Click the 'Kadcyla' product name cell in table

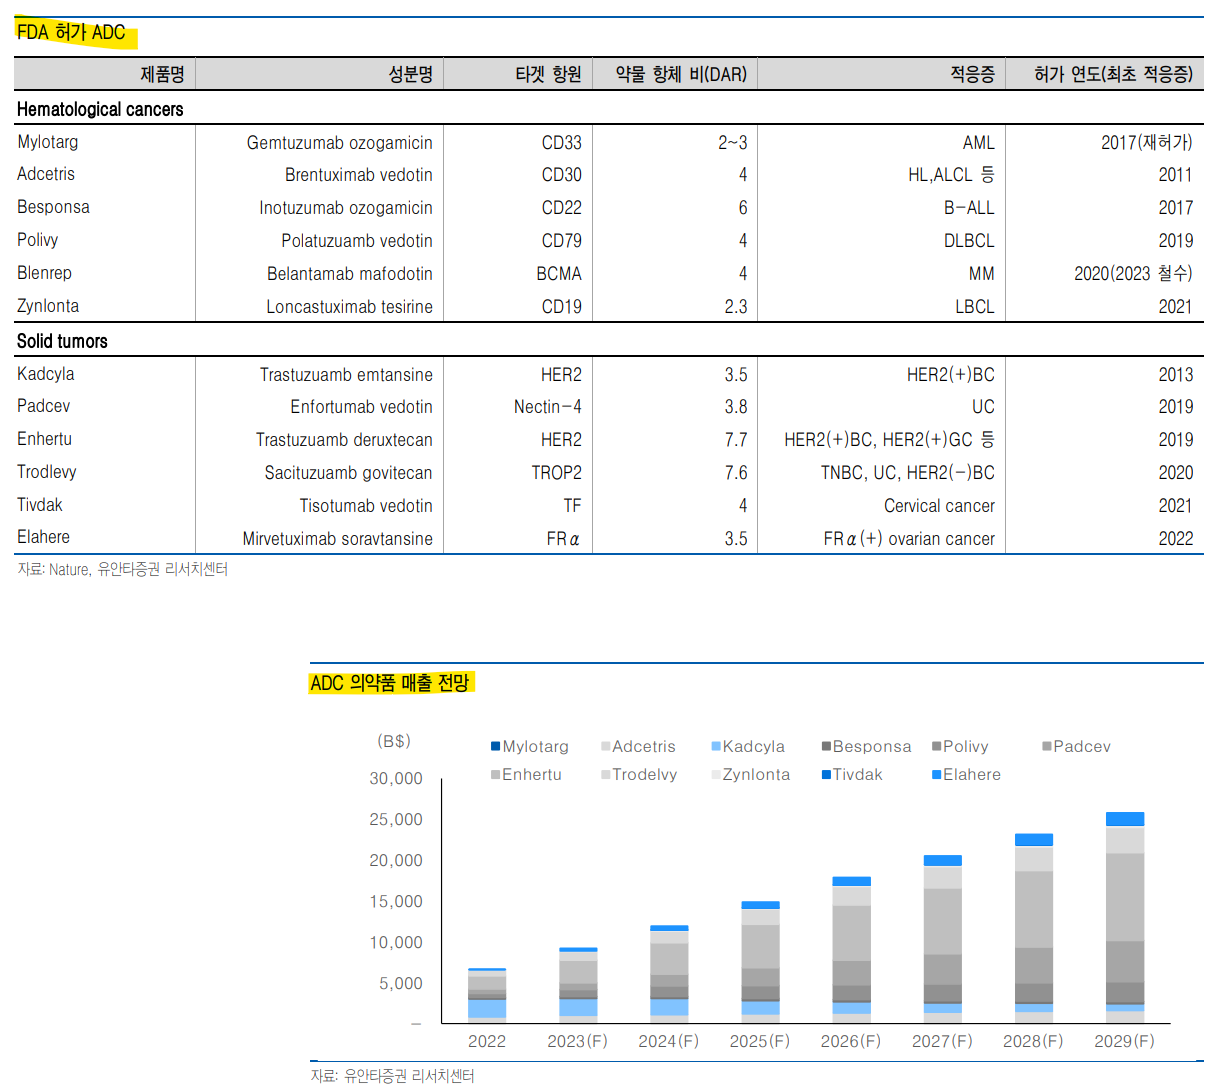[x=46, y=374]
